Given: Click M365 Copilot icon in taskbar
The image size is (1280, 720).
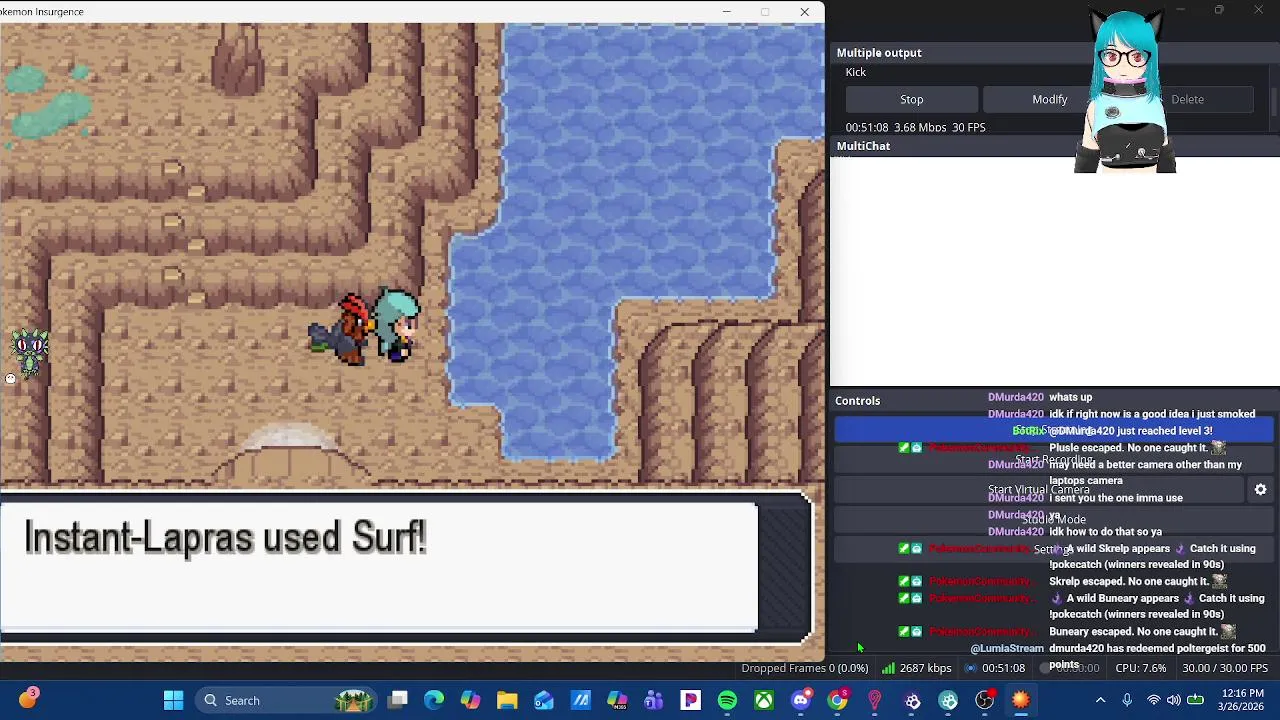Looking at the screenshot, I should [x=617, y=700].
